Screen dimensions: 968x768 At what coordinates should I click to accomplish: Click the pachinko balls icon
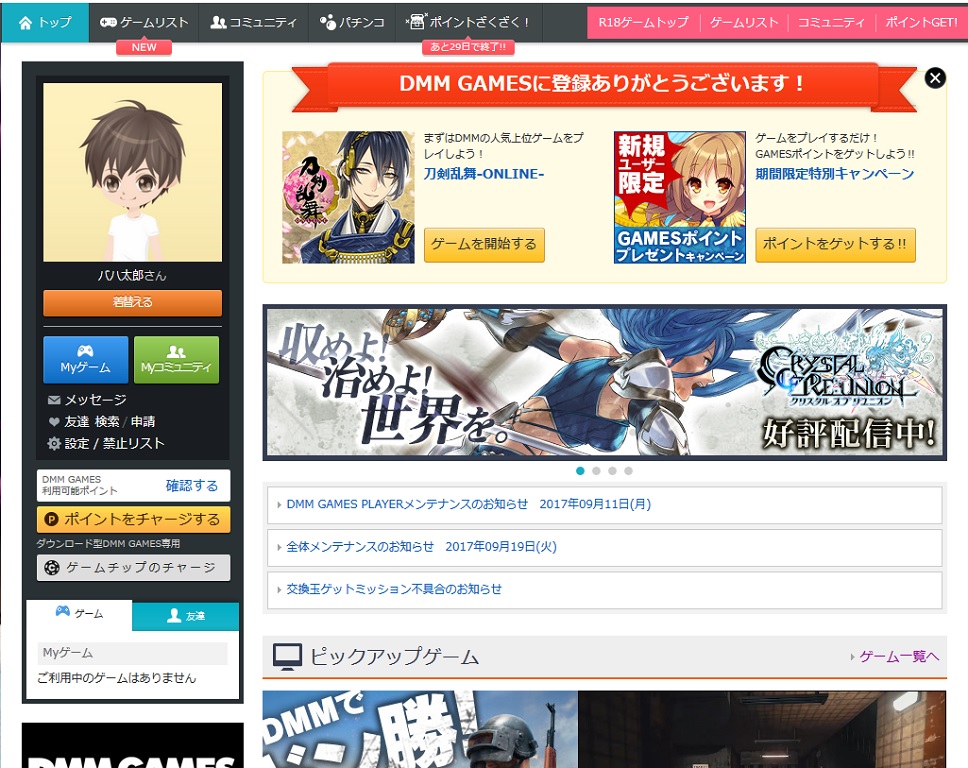click(x=327, y=22)
